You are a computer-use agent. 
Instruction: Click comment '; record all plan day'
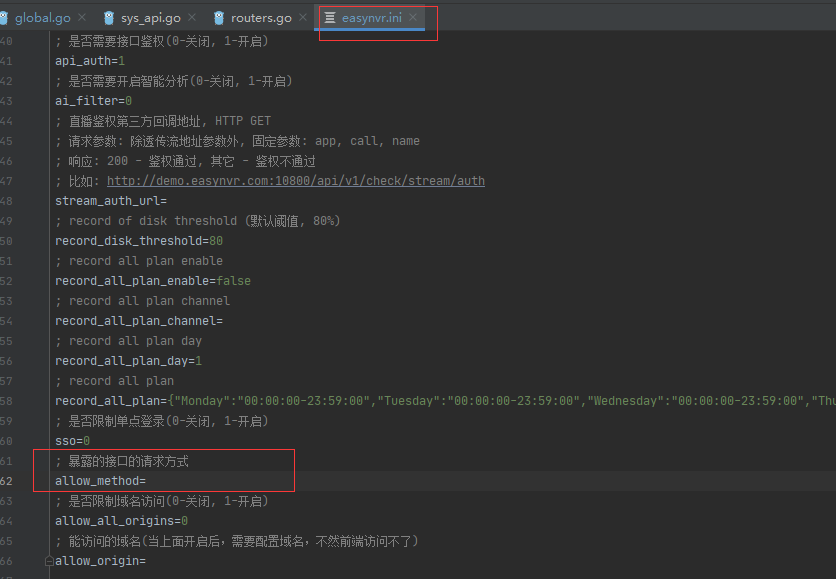click(128, 341)
